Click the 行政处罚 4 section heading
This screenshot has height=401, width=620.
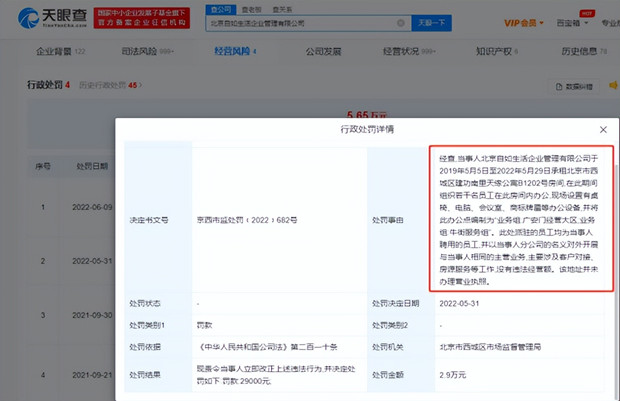click(x=48, y=85)
